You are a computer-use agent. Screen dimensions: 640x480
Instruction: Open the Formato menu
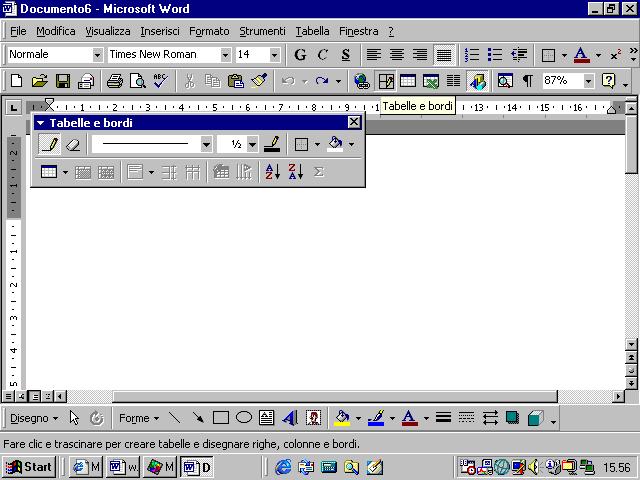[x=209, y=31]
